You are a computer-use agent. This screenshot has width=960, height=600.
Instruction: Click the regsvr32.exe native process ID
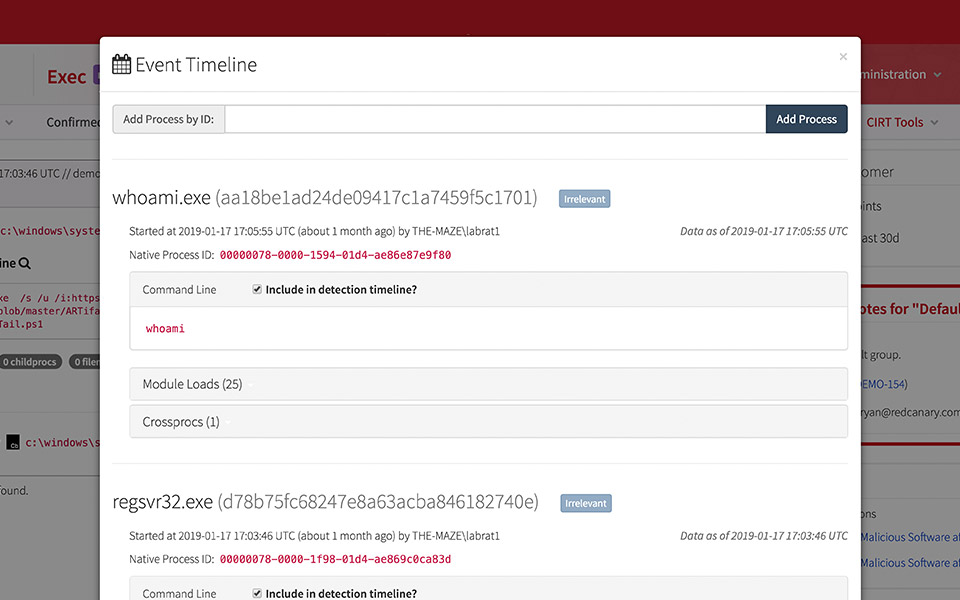335,559
